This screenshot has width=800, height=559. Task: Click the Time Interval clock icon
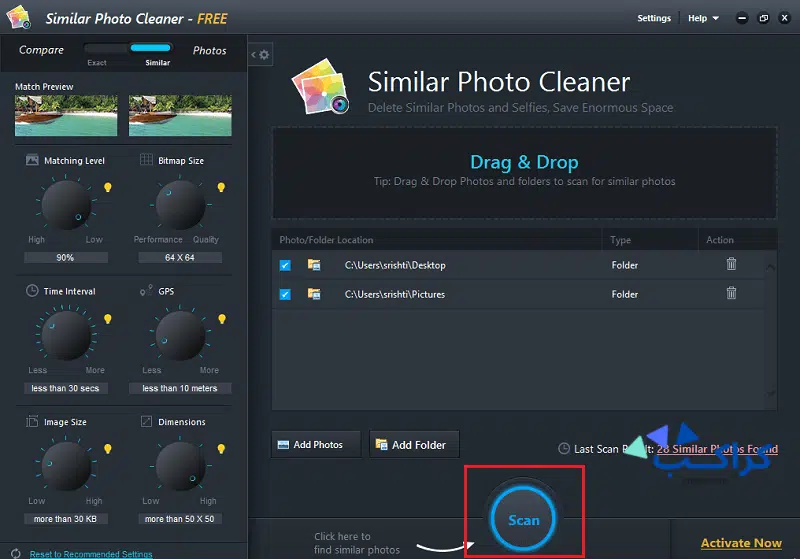[32, 291]
